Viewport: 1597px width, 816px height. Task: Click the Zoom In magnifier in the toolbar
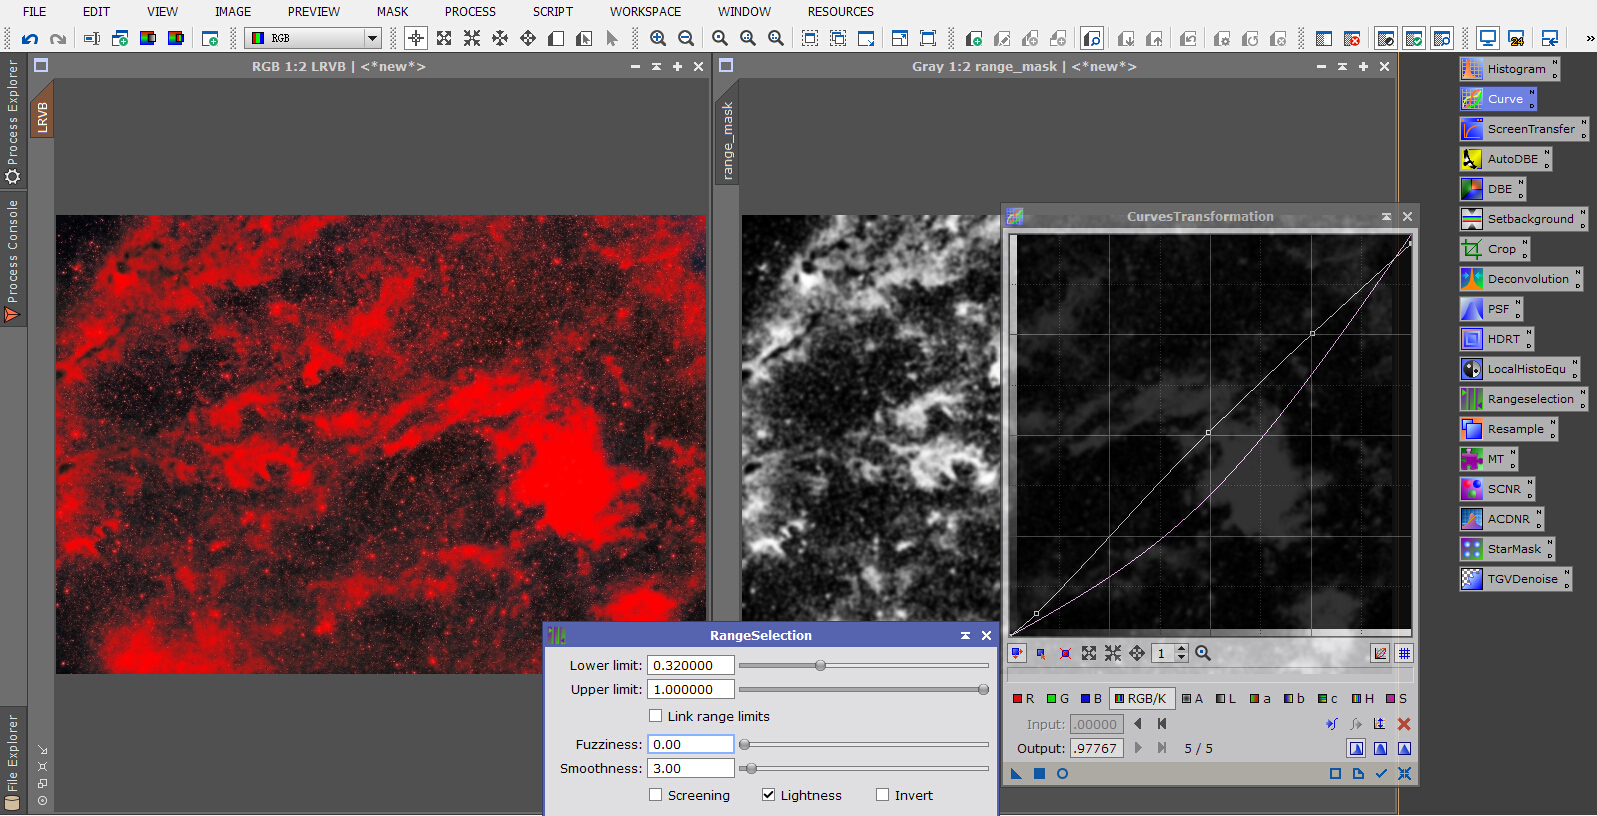pos(658,38)
